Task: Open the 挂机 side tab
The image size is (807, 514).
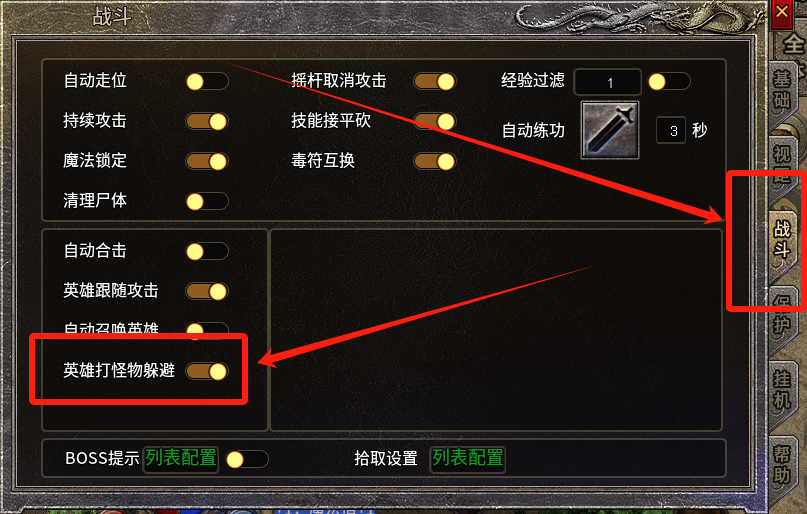Action: [x=782, y=389]
